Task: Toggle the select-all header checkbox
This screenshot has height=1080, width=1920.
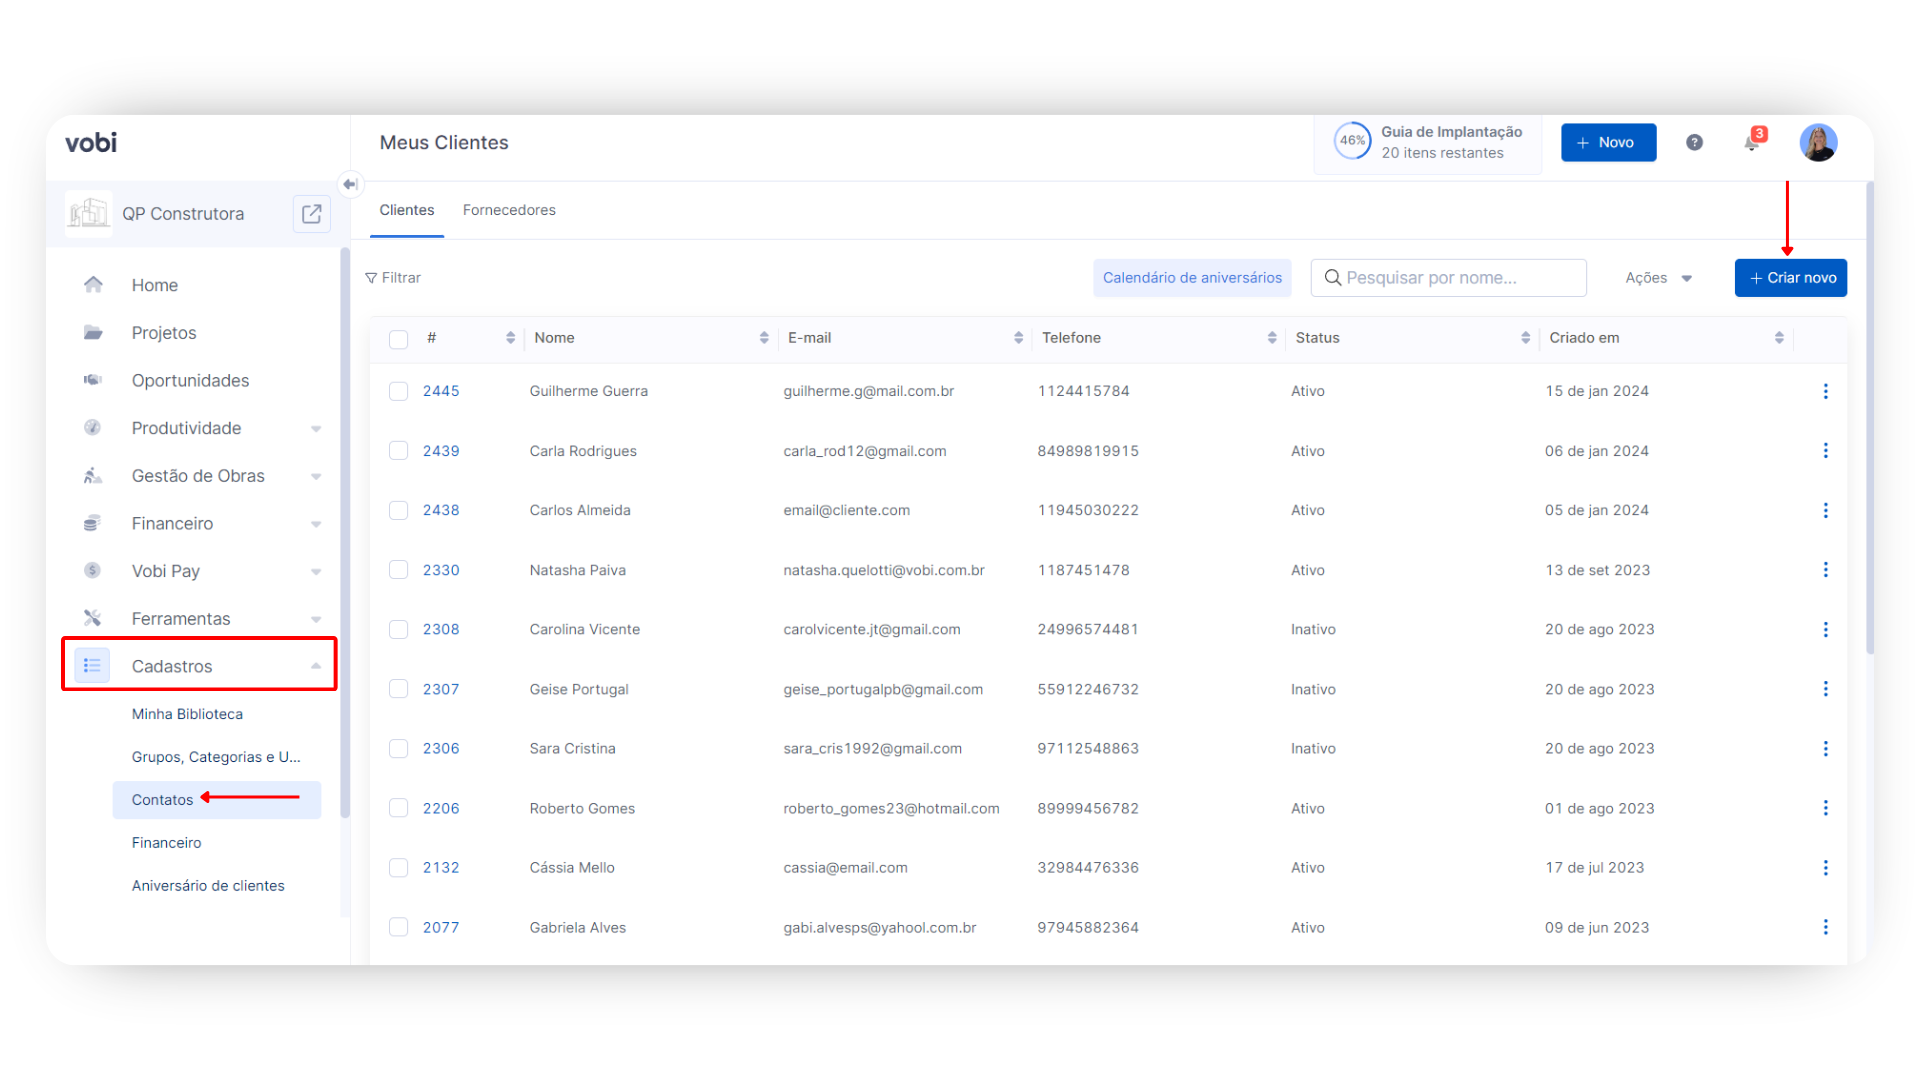Action: (x=398, y=339)
